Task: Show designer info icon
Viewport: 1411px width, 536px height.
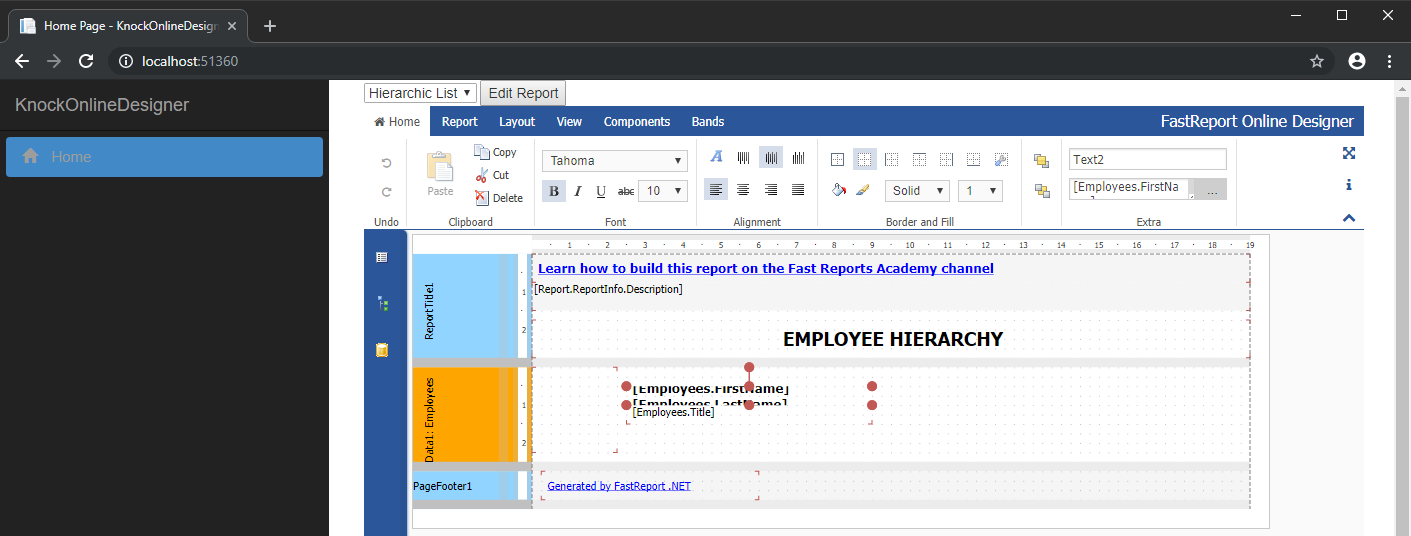Action: [x=1348, y=185]
